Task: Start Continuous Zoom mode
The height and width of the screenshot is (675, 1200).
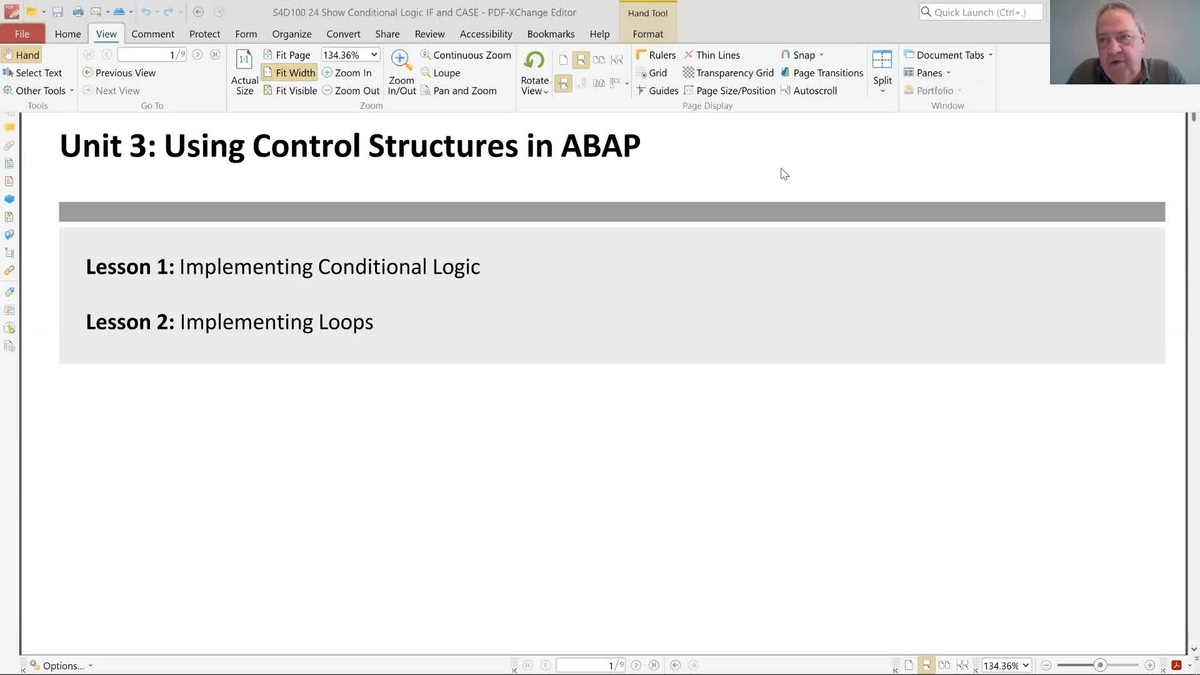Action: [465, 54]
